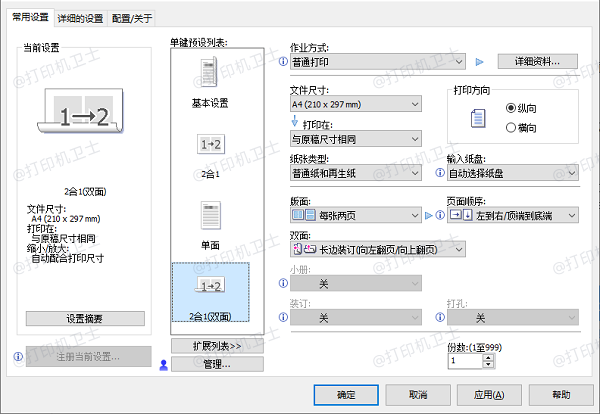600x414 pixels.
Task: Click the 注册当前设置... button
Action: pos(88,357)
